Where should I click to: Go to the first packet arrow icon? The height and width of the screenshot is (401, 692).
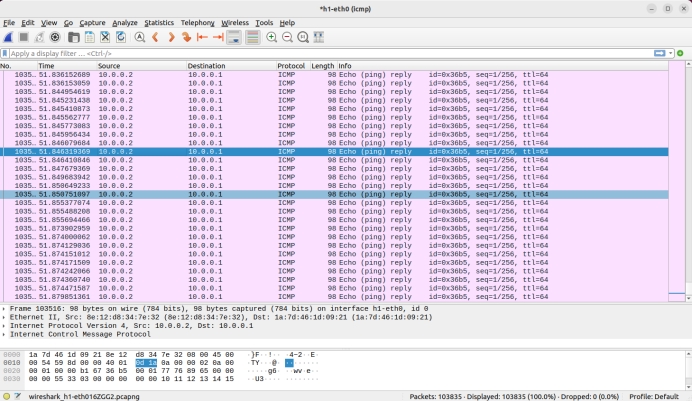coord(201,37)
